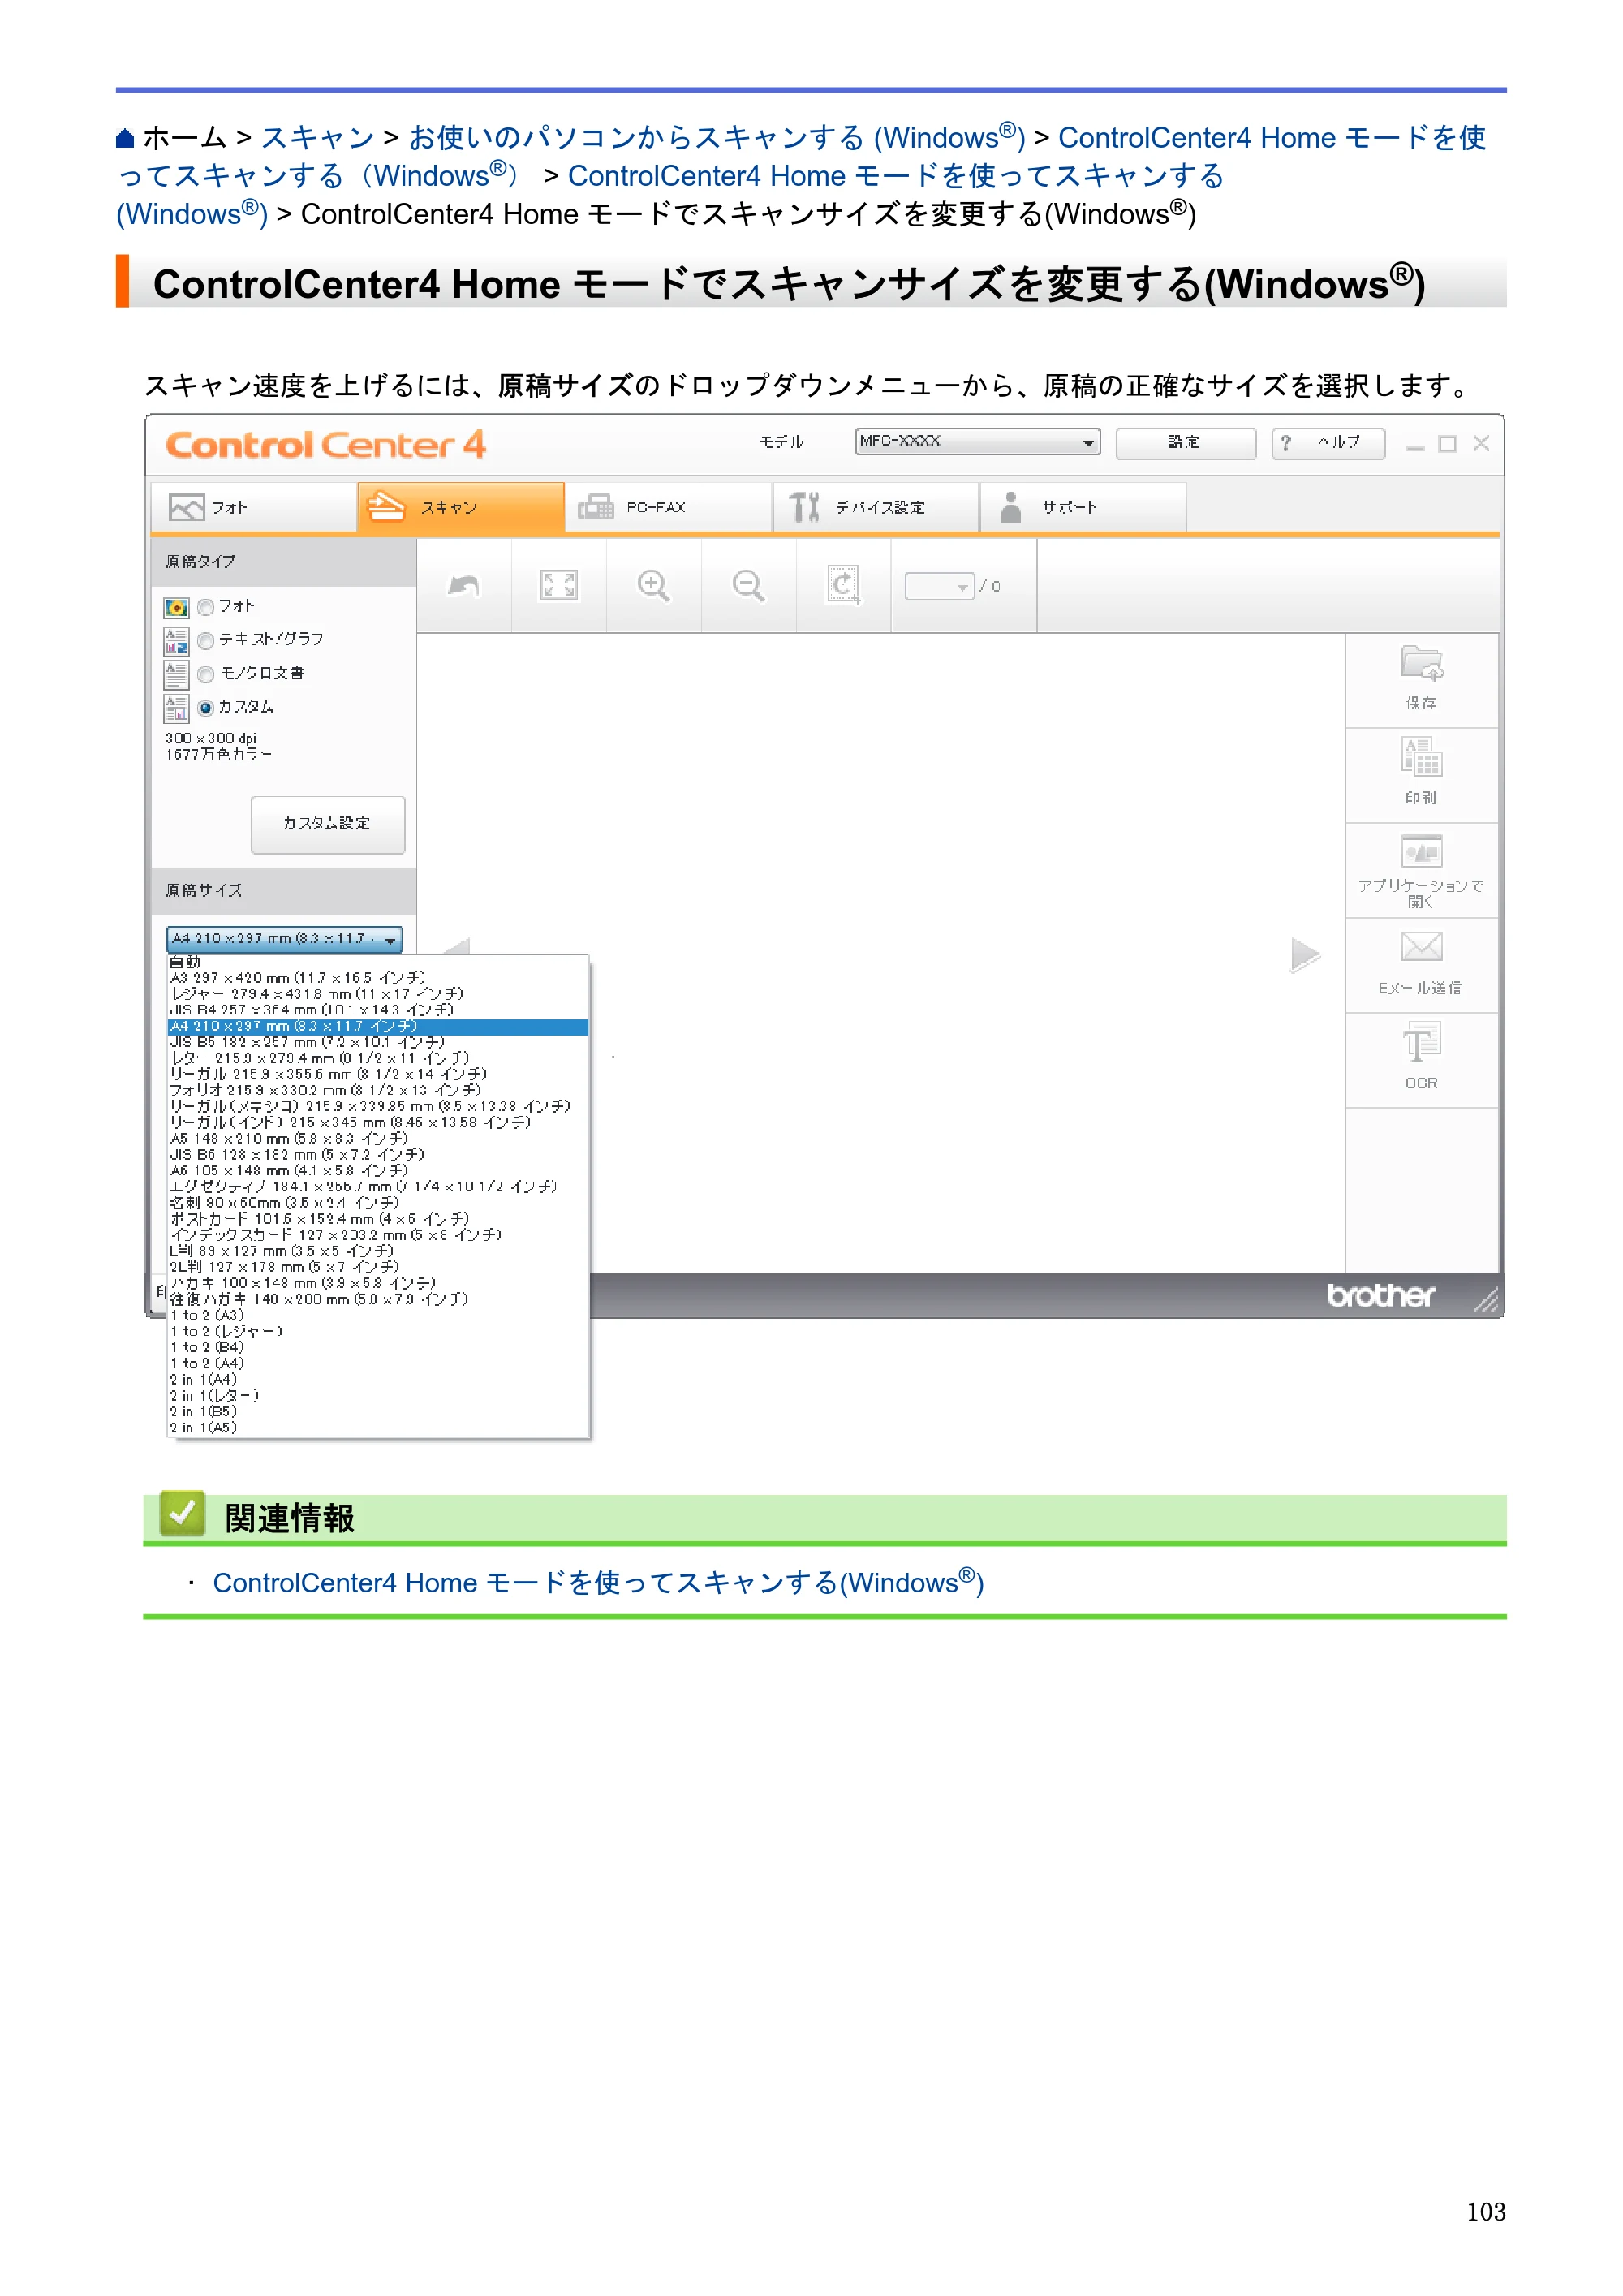Screen dimensions: 1623x2296
Task: Open the サポート tab
Action: [x=1083, y=508]
